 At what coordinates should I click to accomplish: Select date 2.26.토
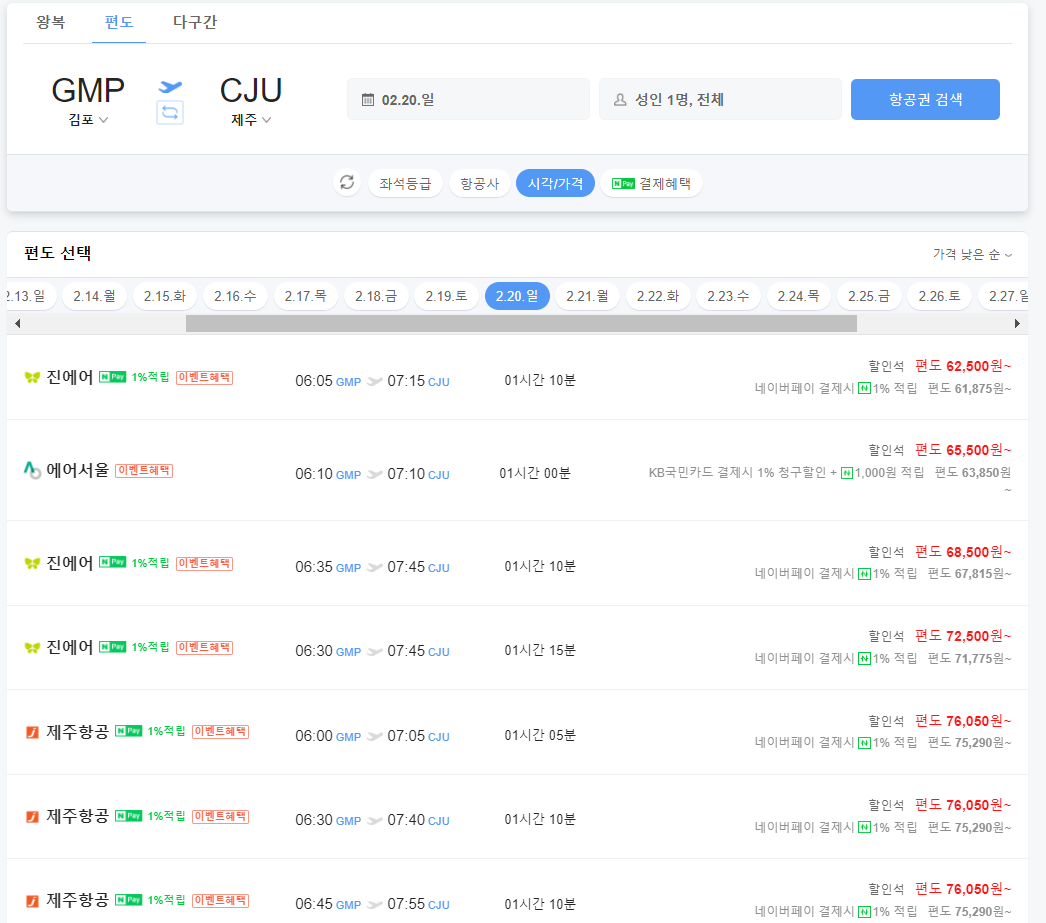tap(939, 296)
